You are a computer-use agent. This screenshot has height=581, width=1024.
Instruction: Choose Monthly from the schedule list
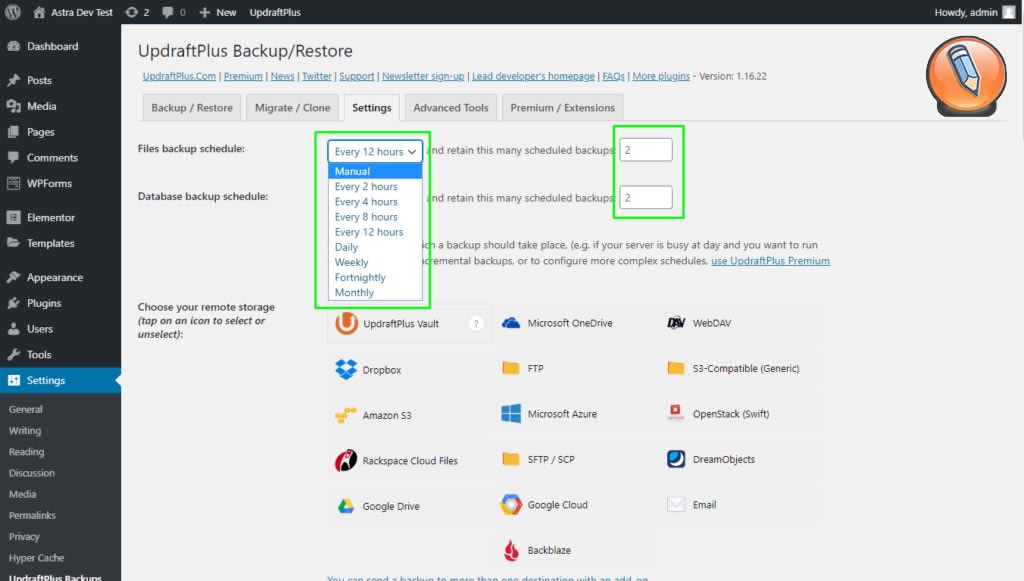(375, 292)
